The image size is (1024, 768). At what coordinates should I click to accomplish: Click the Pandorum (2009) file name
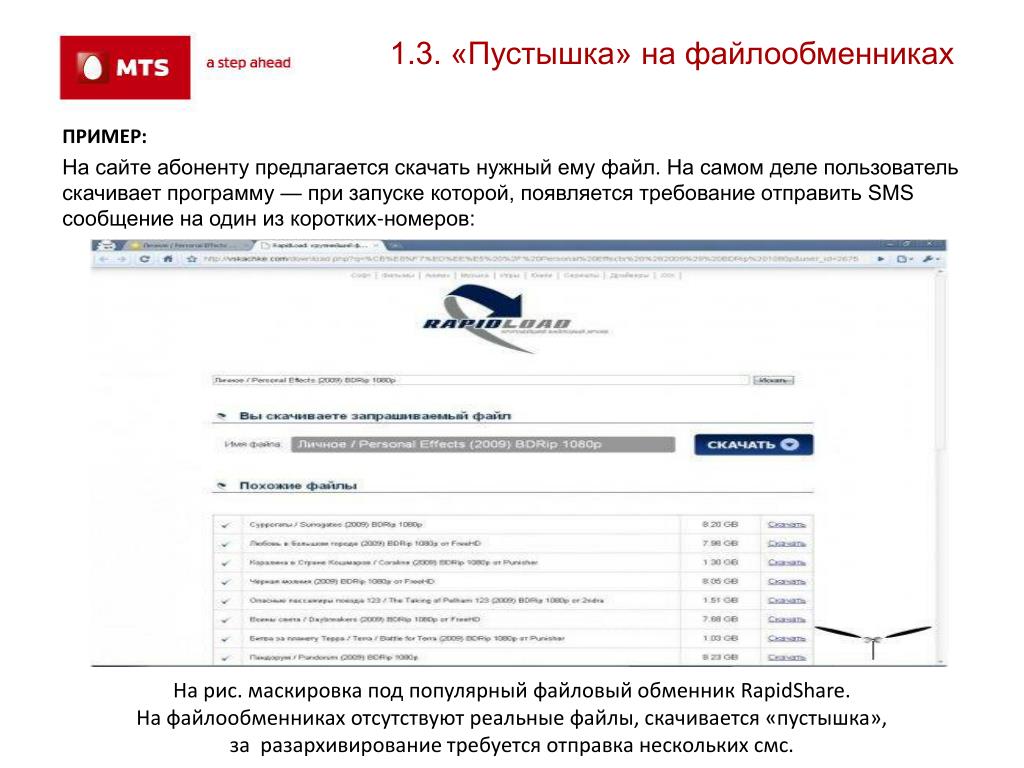pos(334,657)
